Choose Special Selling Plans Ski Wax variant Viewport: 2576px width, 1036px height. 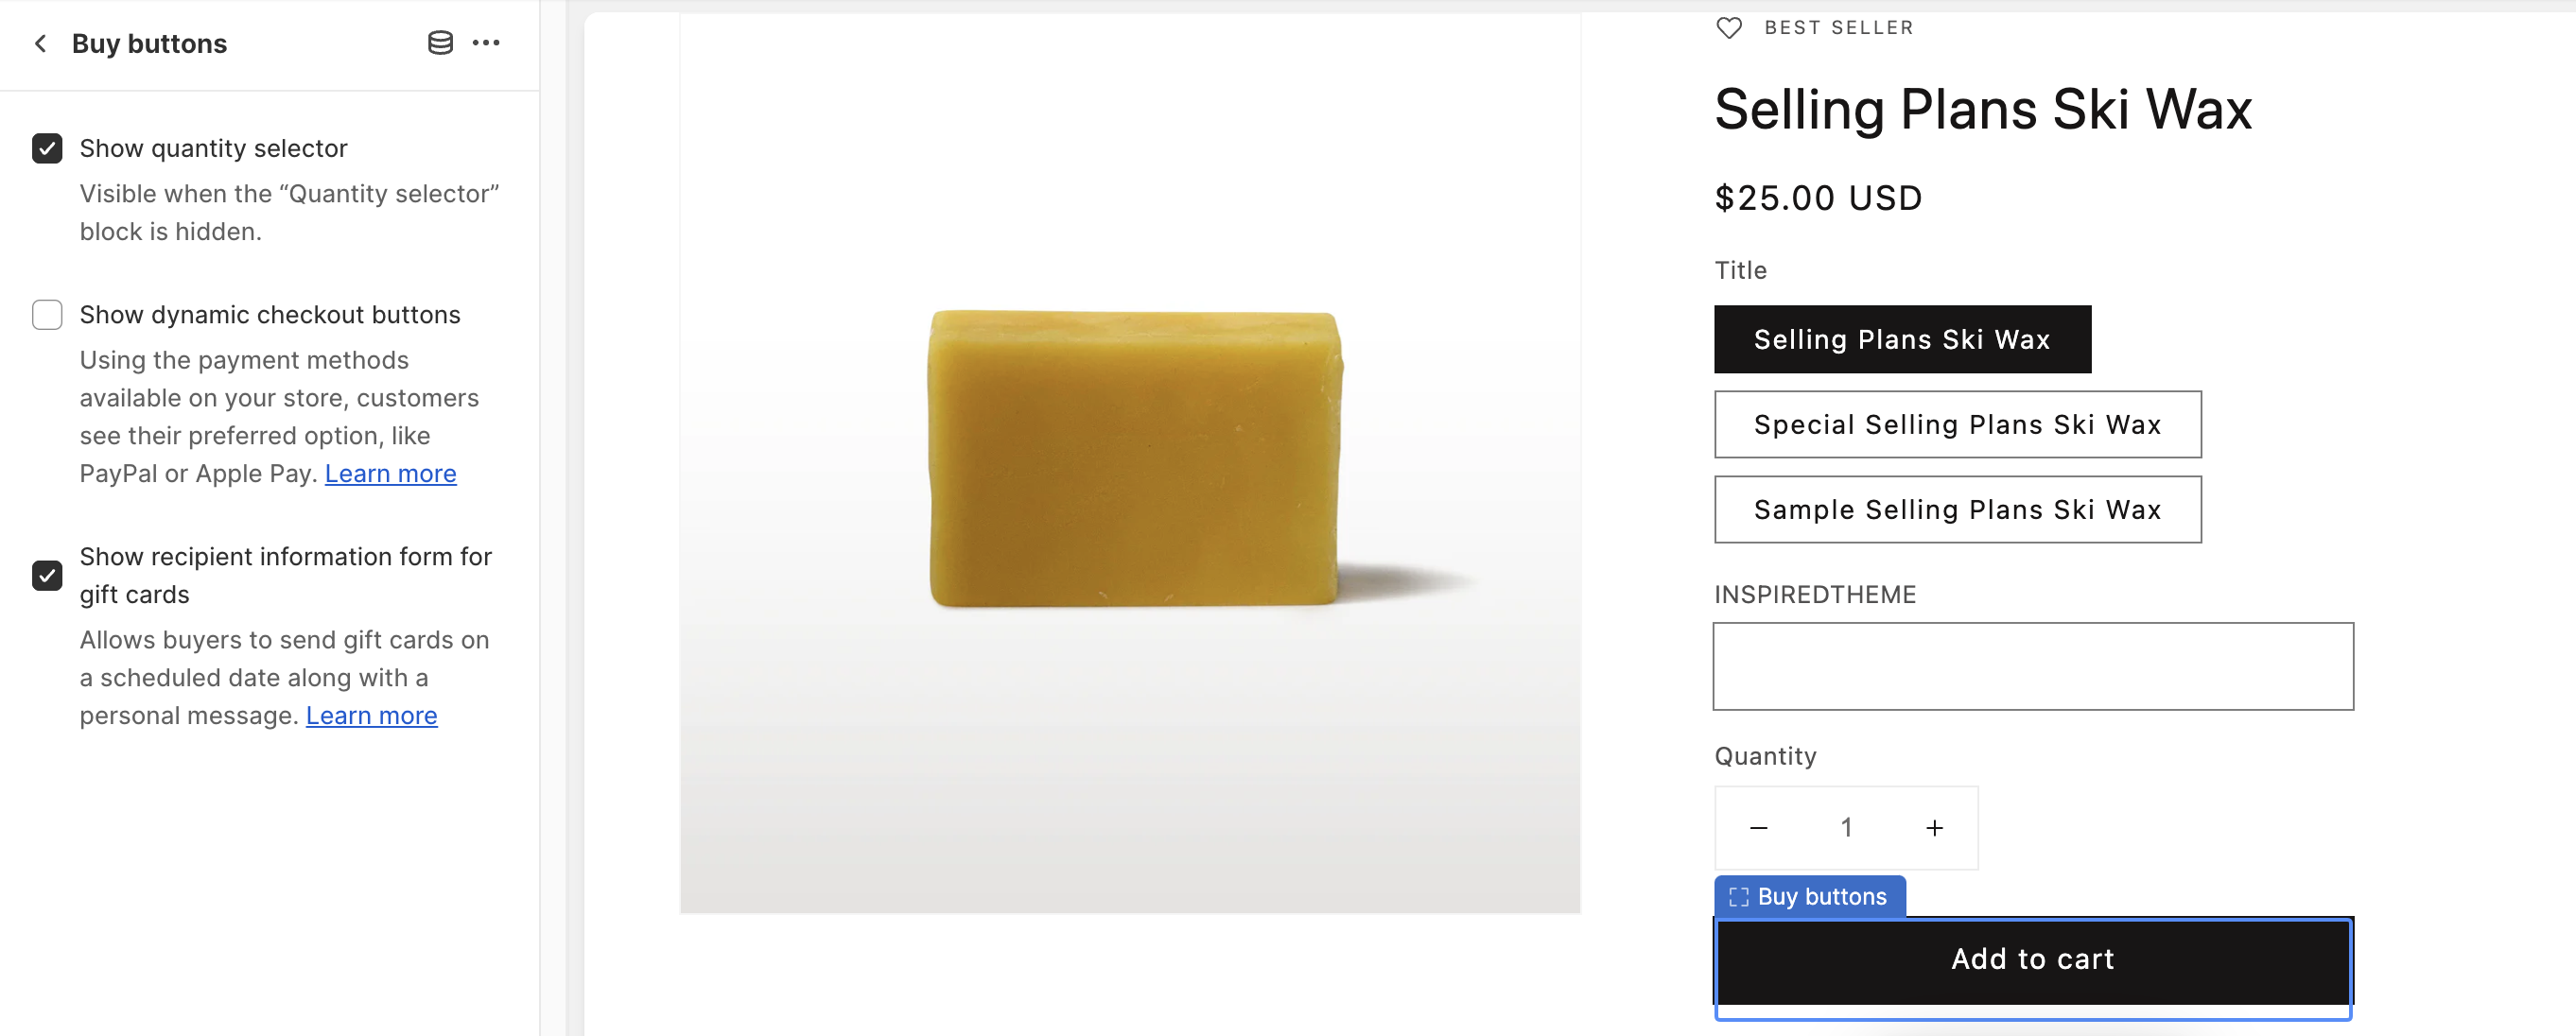click(x=1957, y=425)
